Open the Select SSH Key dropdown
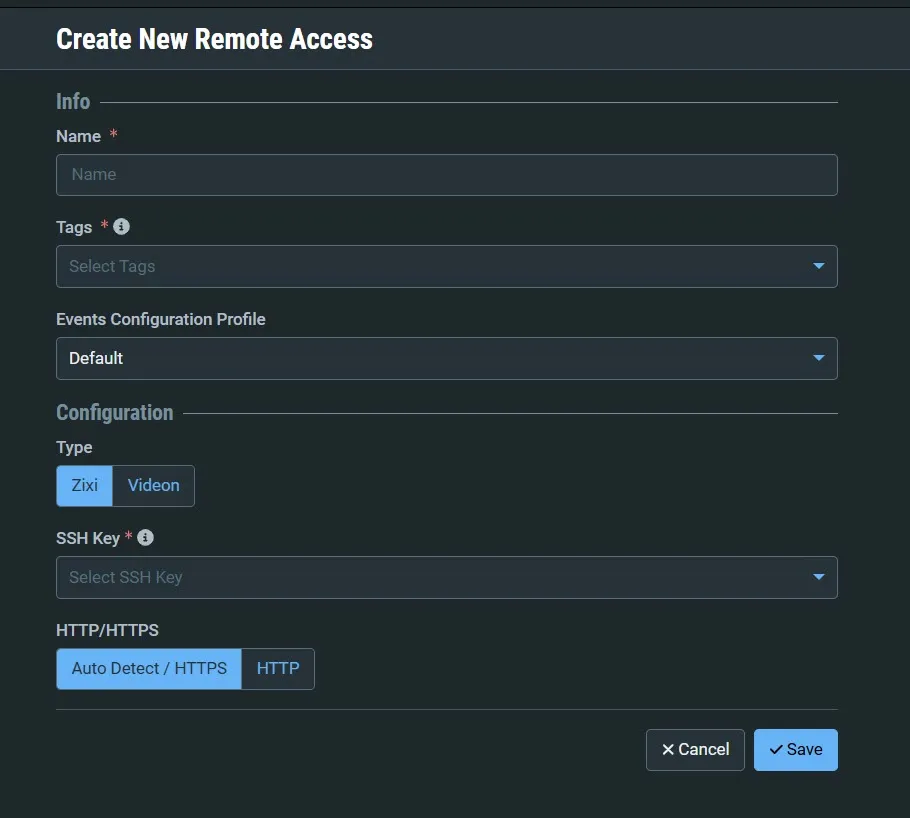Screen dimensions: 910x818 coord(447,578)
